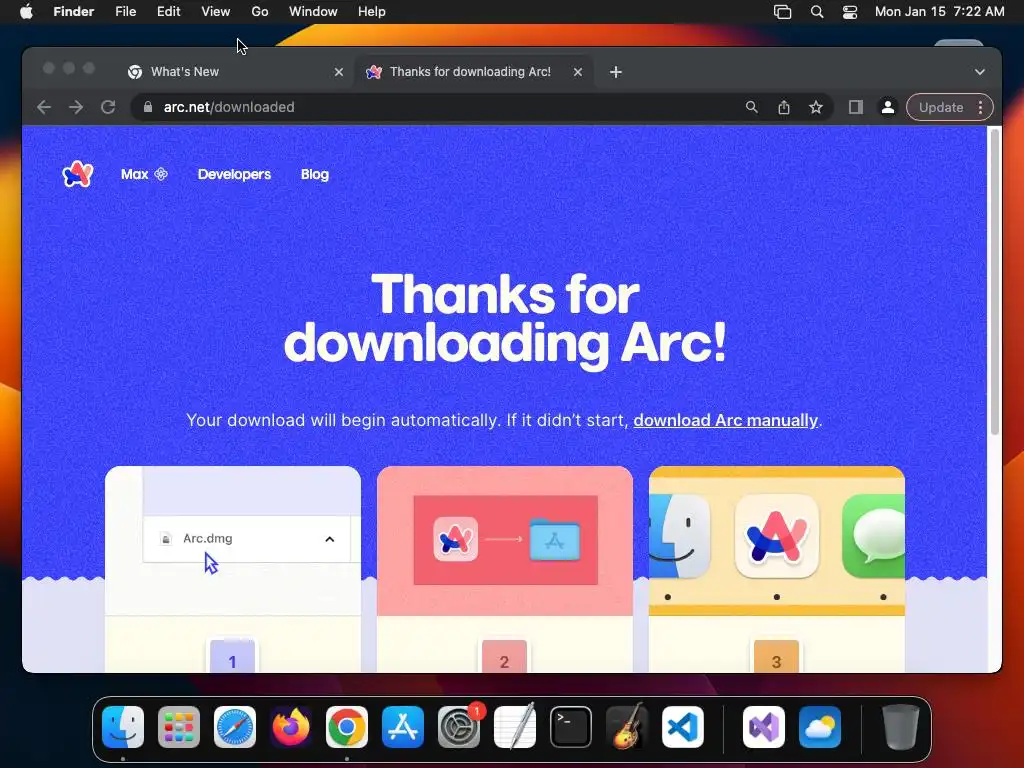Open Finder from the Dock

coord(123,727)
